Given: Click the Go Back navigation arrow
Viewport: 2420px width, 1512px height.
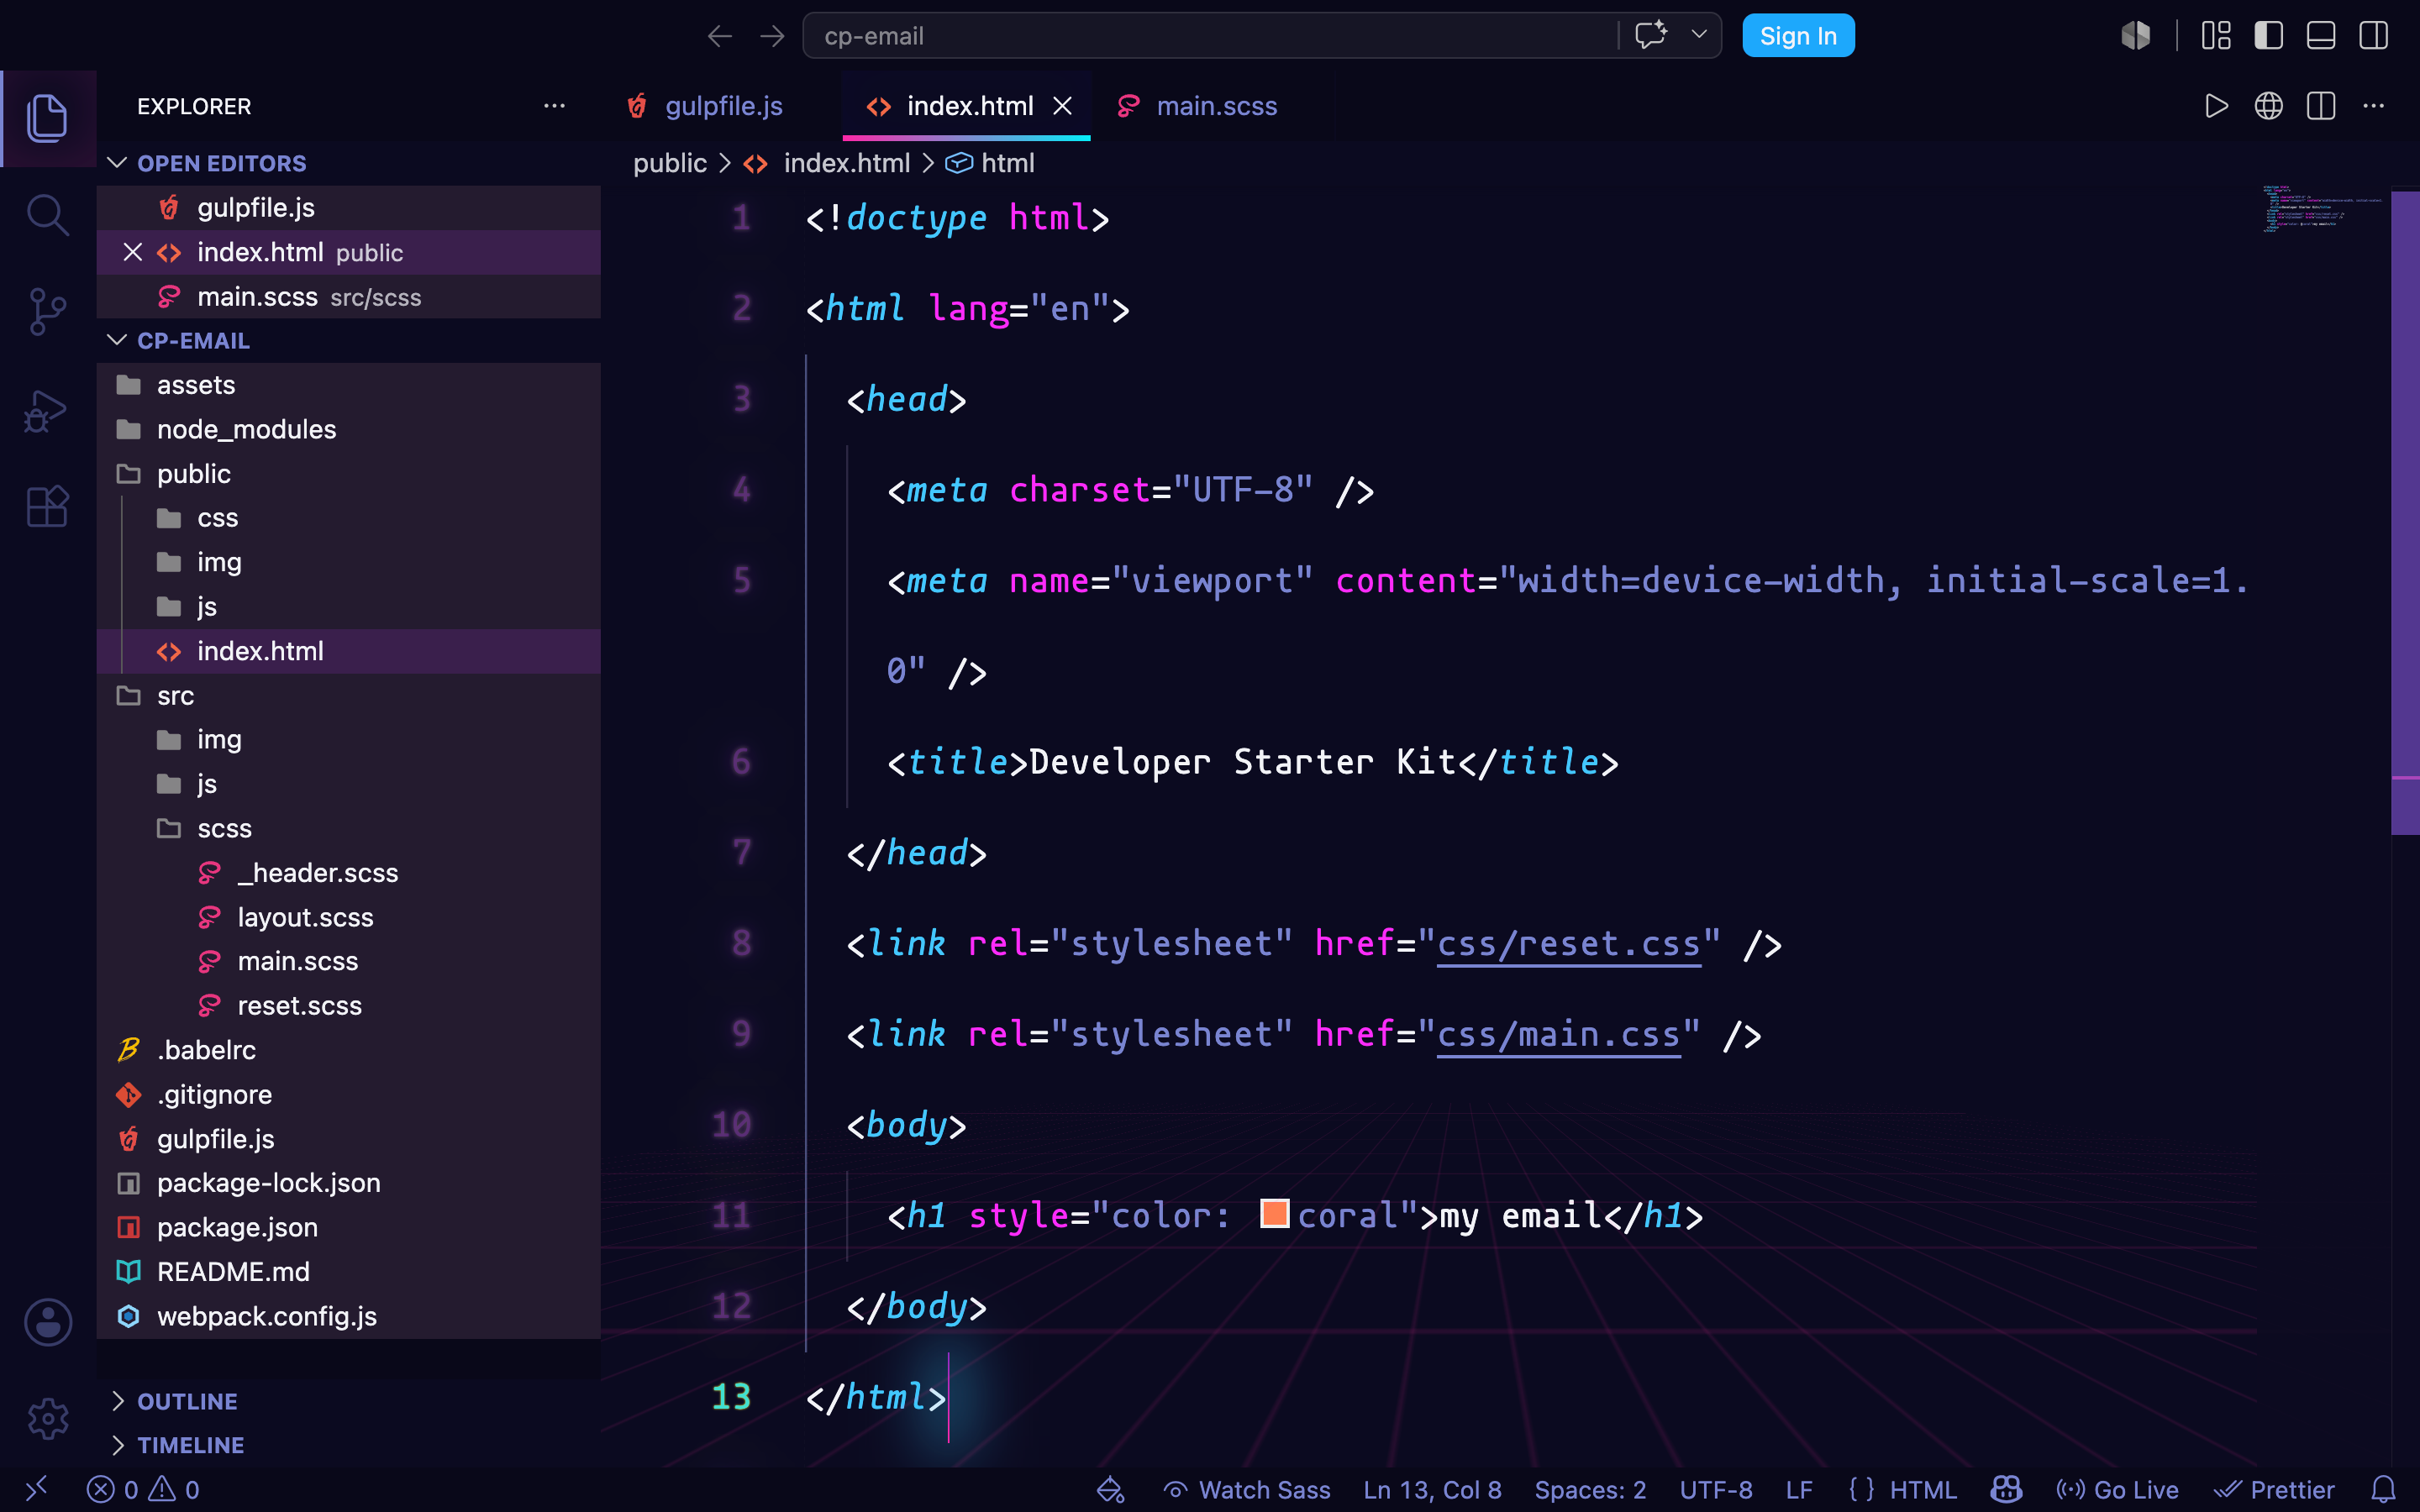Looking at the screenshot, I should point(719,37).
